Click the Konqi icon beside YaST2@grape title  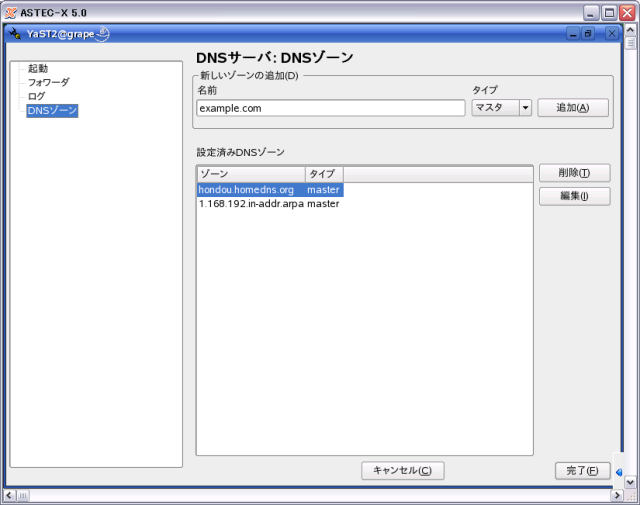pos(103,34)
